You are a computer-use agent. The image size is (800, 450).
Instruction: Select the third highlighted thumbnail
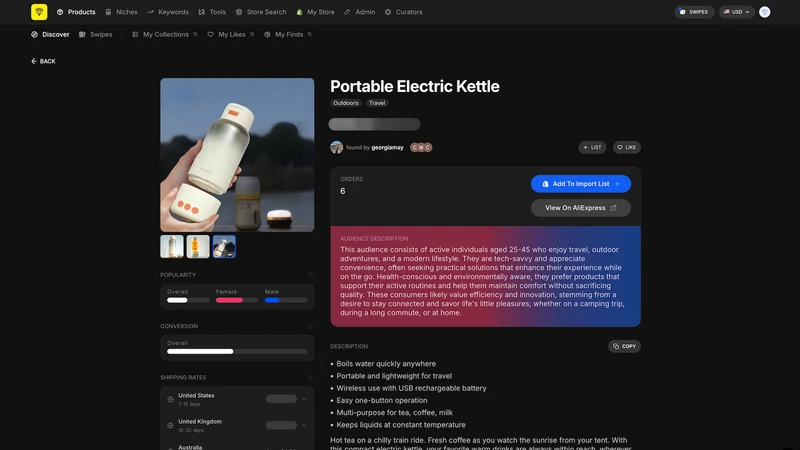[x=224, y=246]
